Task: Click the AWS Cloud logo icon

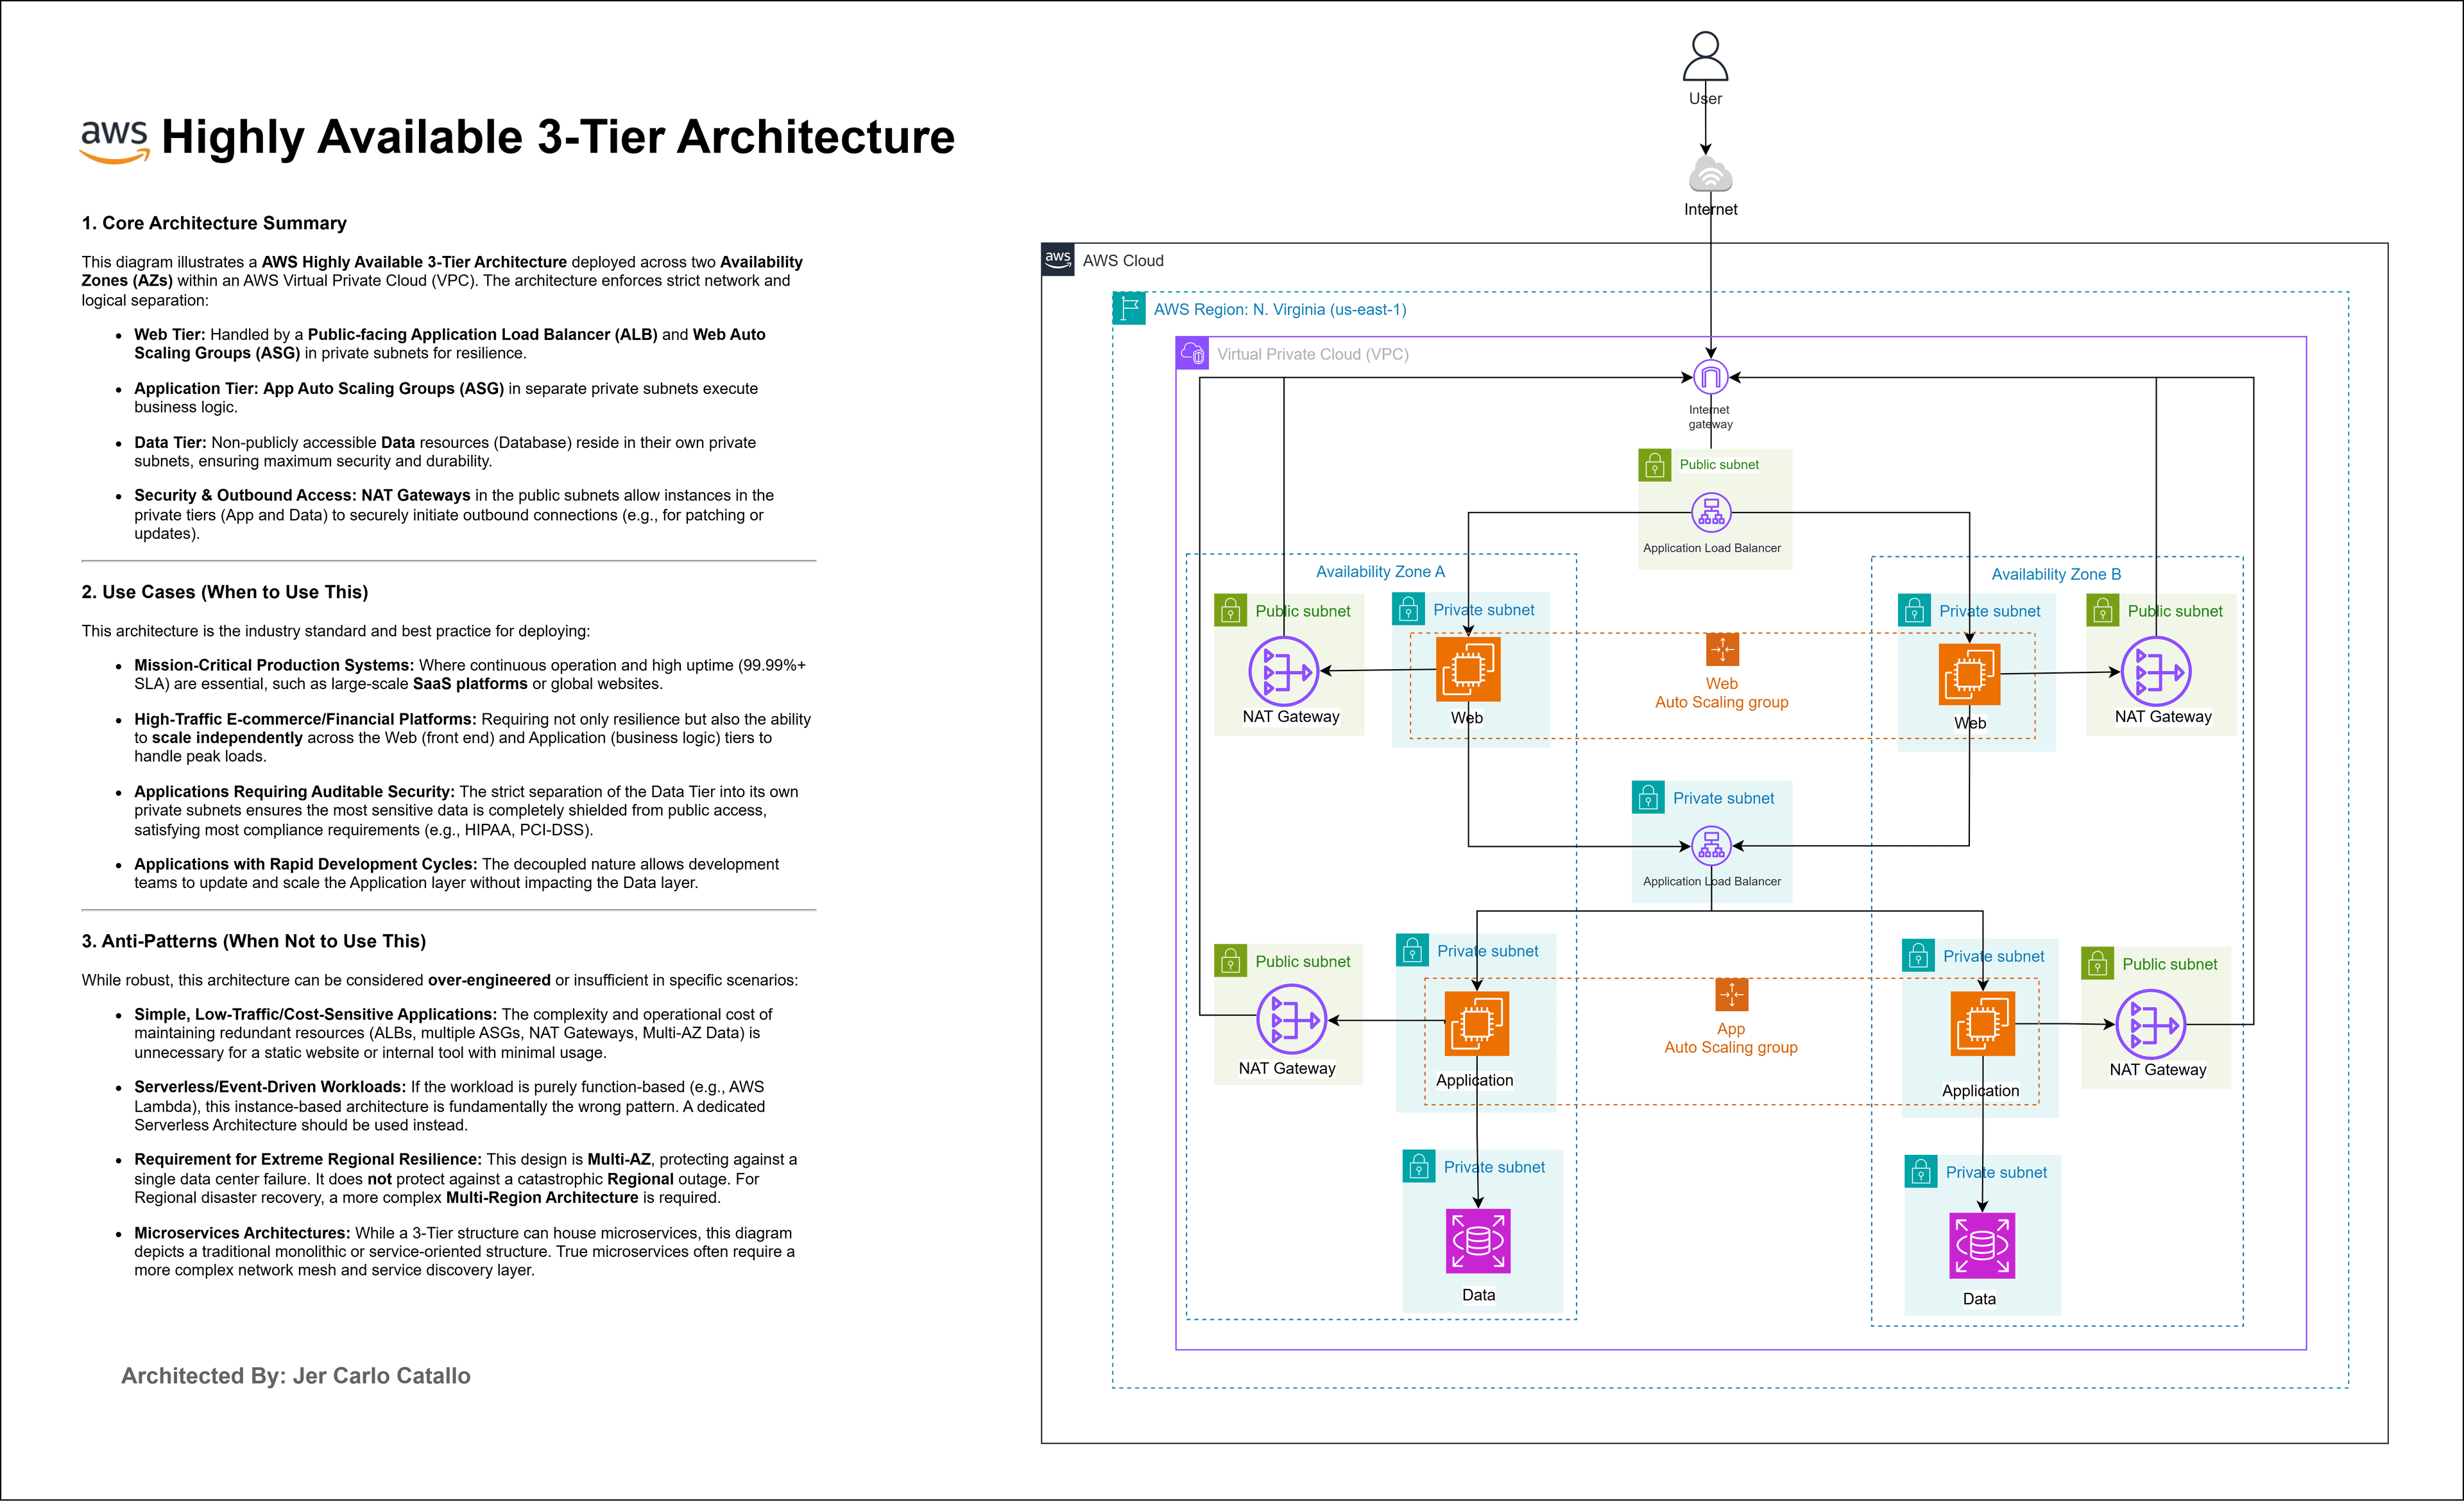Action: [x=1058, y=259]
